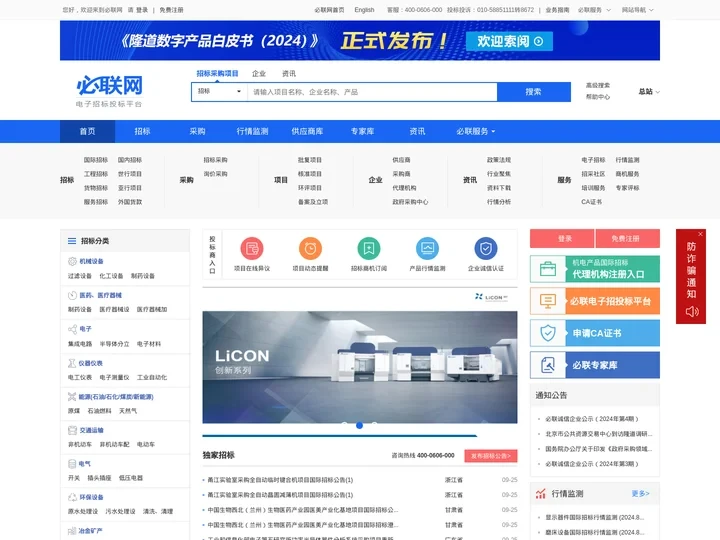This screenshot has width=720, height=540.
Task: Click the recycle icon next to 环保设备
Action: (x=72, y=497)
